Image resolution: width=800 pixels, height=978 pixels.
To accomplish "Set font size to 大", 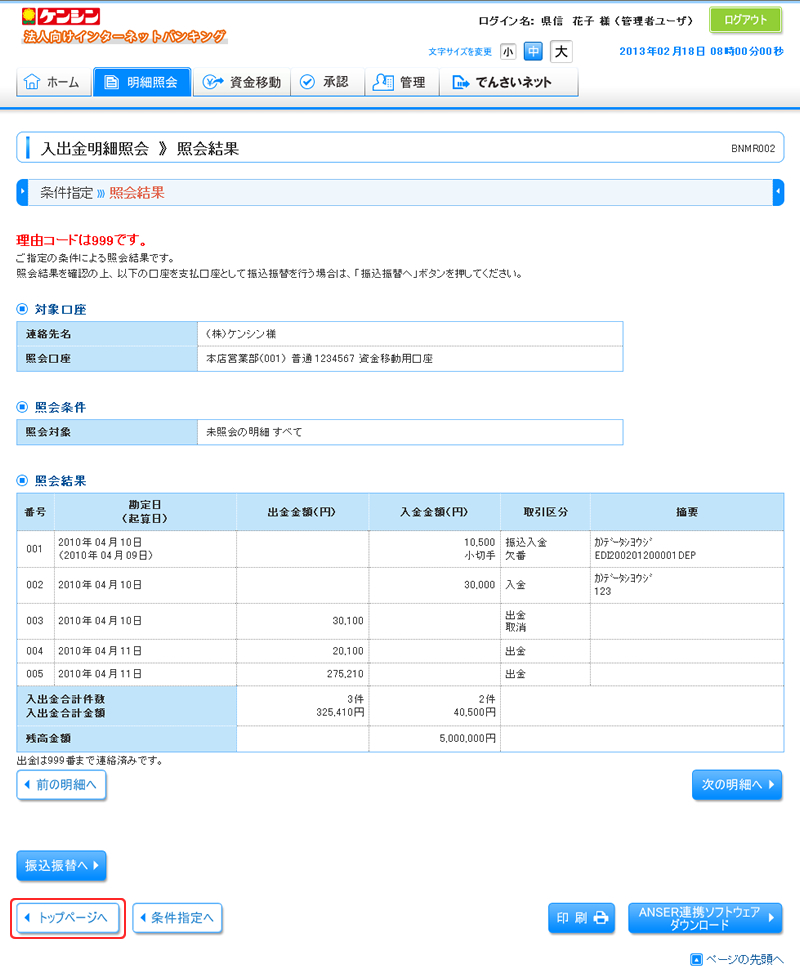I will tap(561, 51).
